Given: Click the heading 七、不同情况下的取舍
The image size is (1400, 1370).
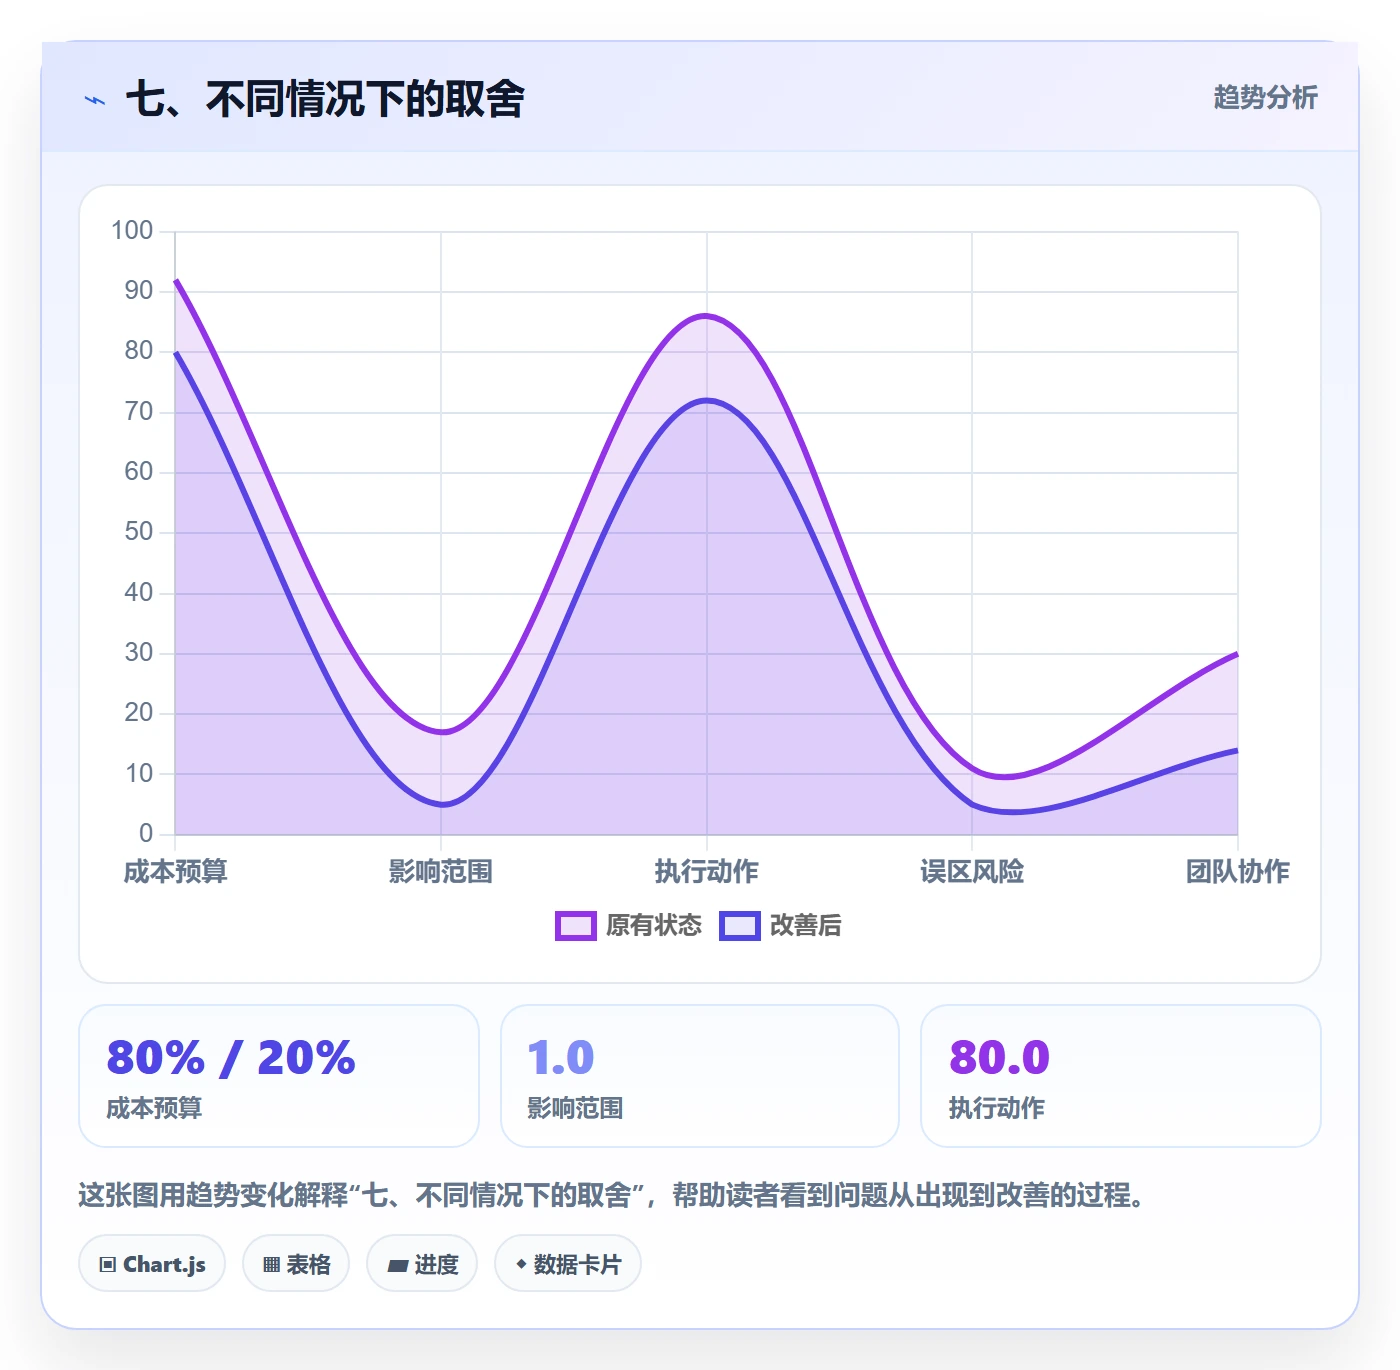Looking at the screenshot, I should click(x=325, y=99).
